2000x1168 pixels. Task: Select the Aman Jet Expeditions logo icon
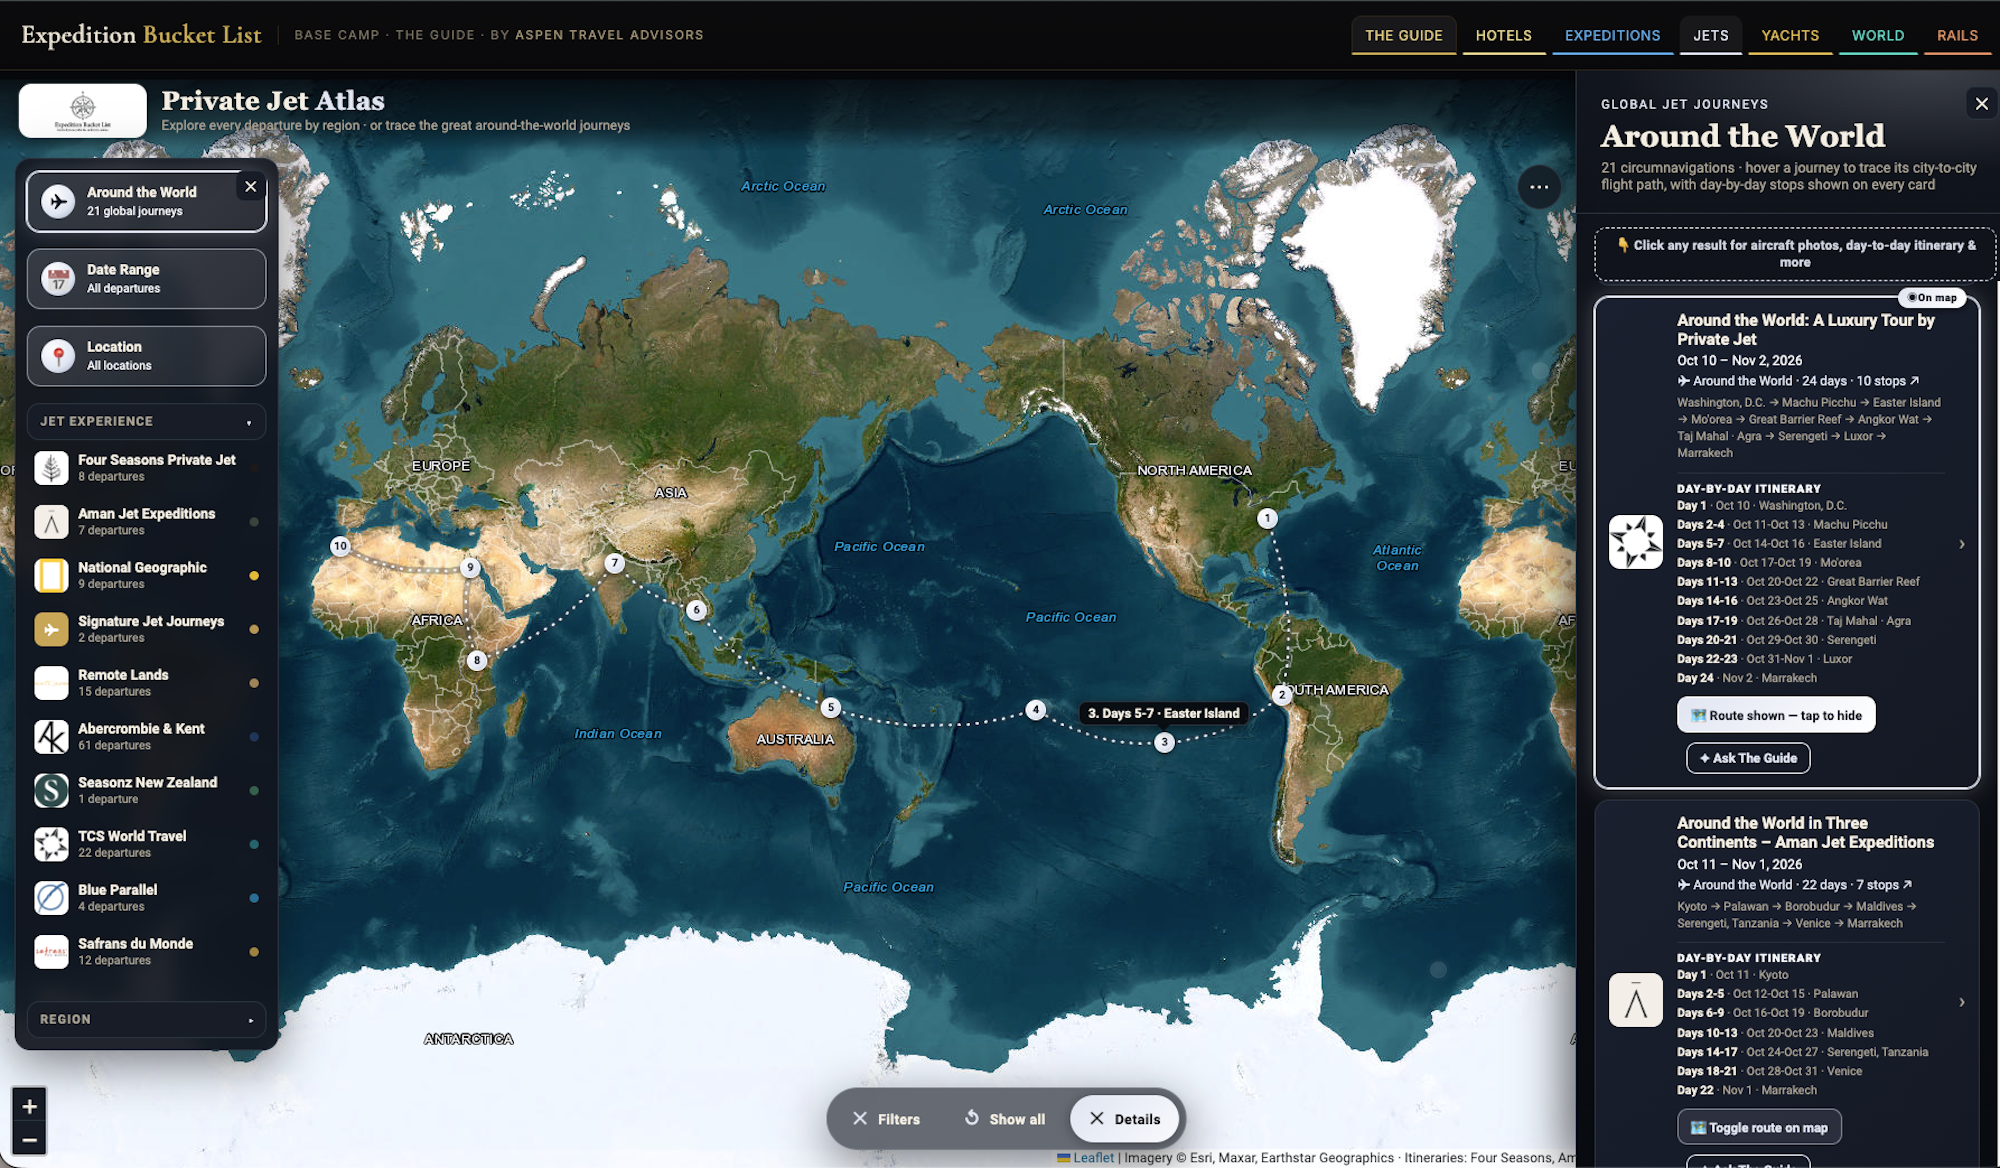tap(51, 521)
